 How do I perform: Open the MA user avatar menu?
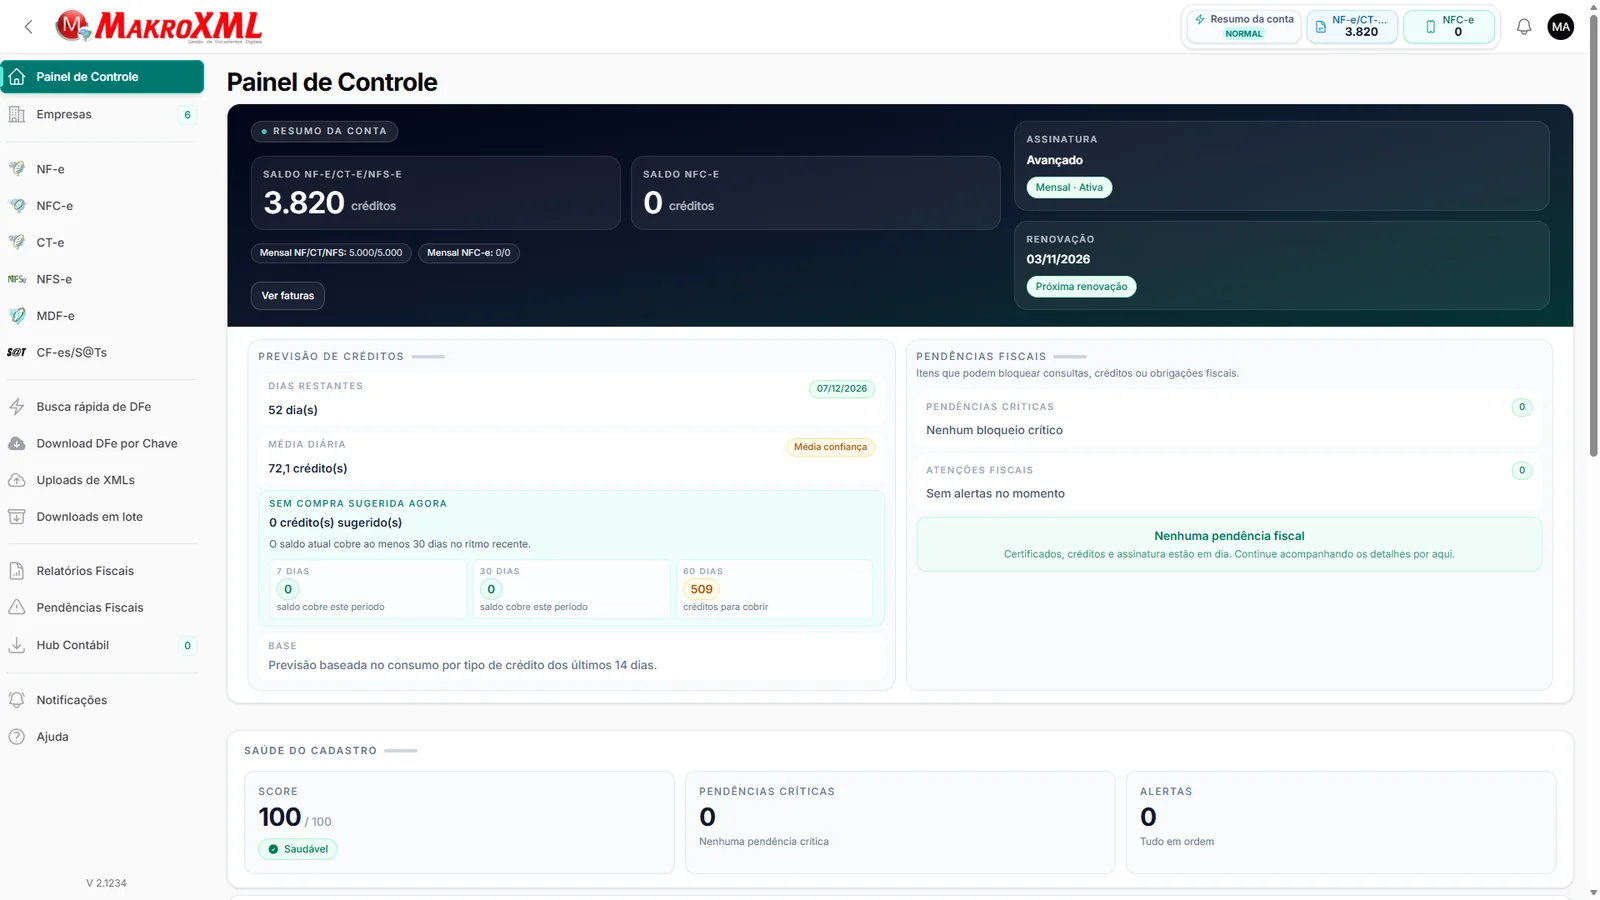coord(1560,27)
